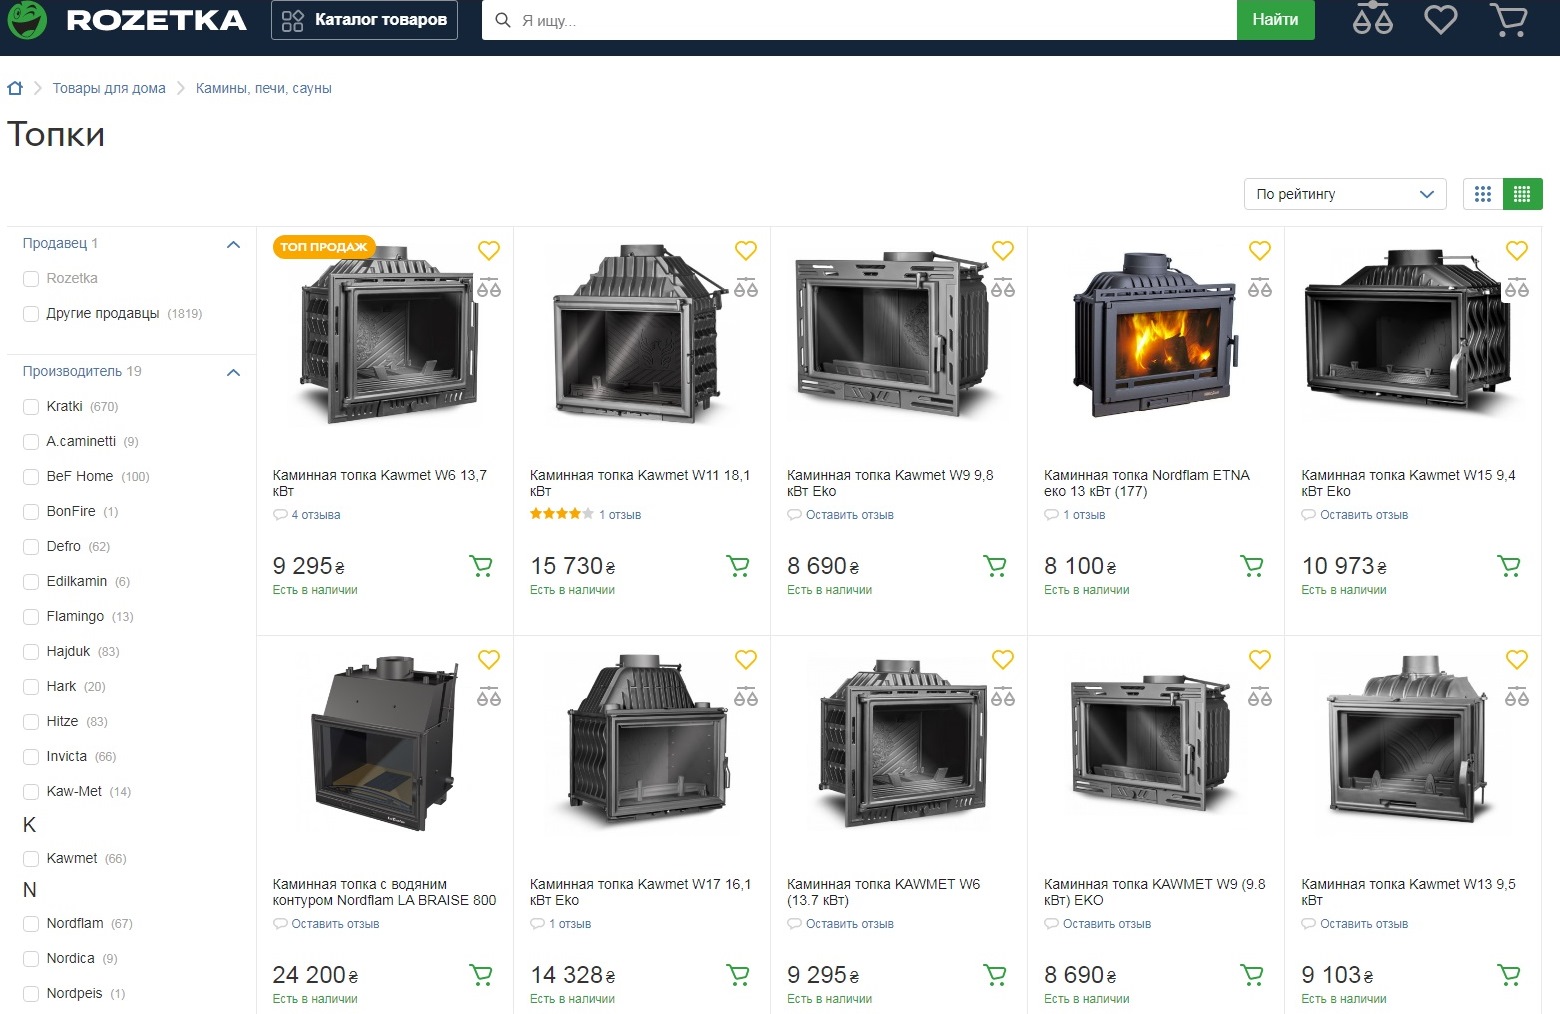
Task: Filter by Hajduk manufacturer
Action: tap(31, 652)
